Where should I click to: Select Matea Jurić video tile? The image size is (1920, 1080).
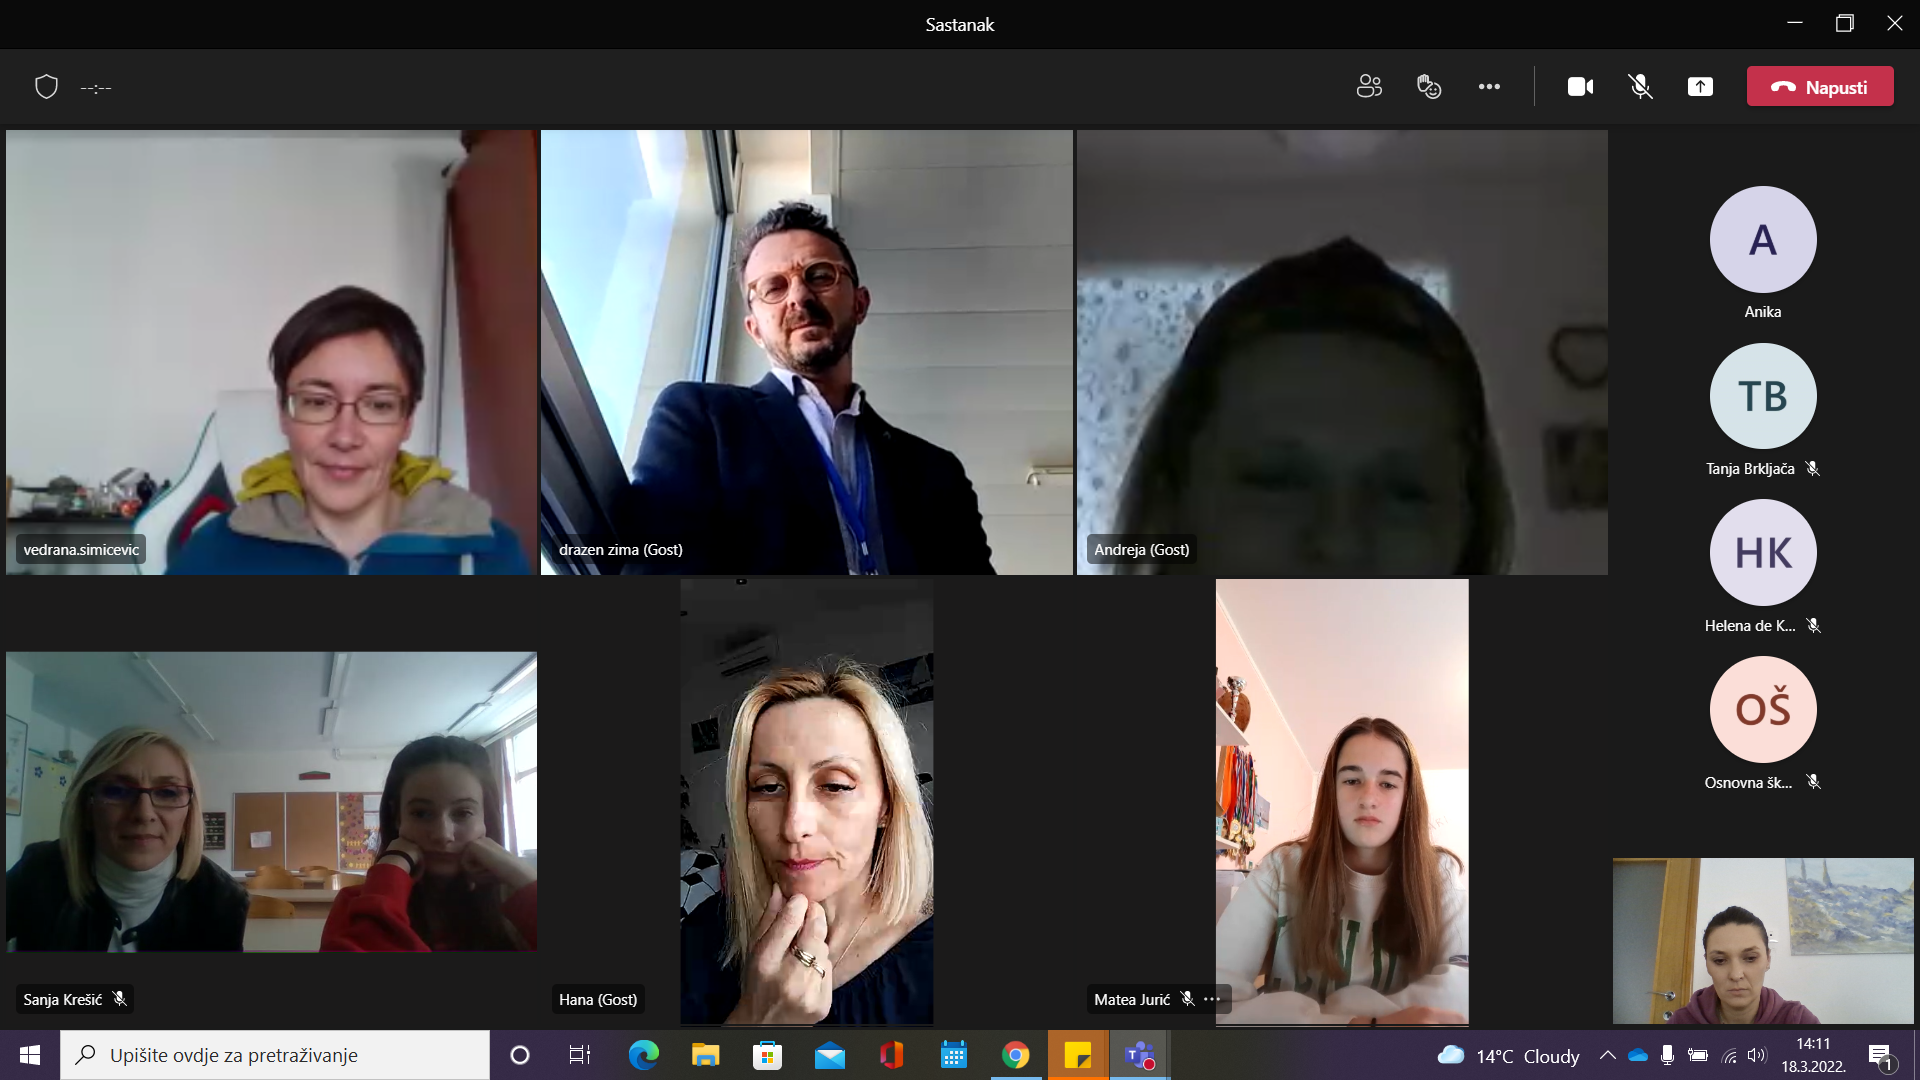1342,801
